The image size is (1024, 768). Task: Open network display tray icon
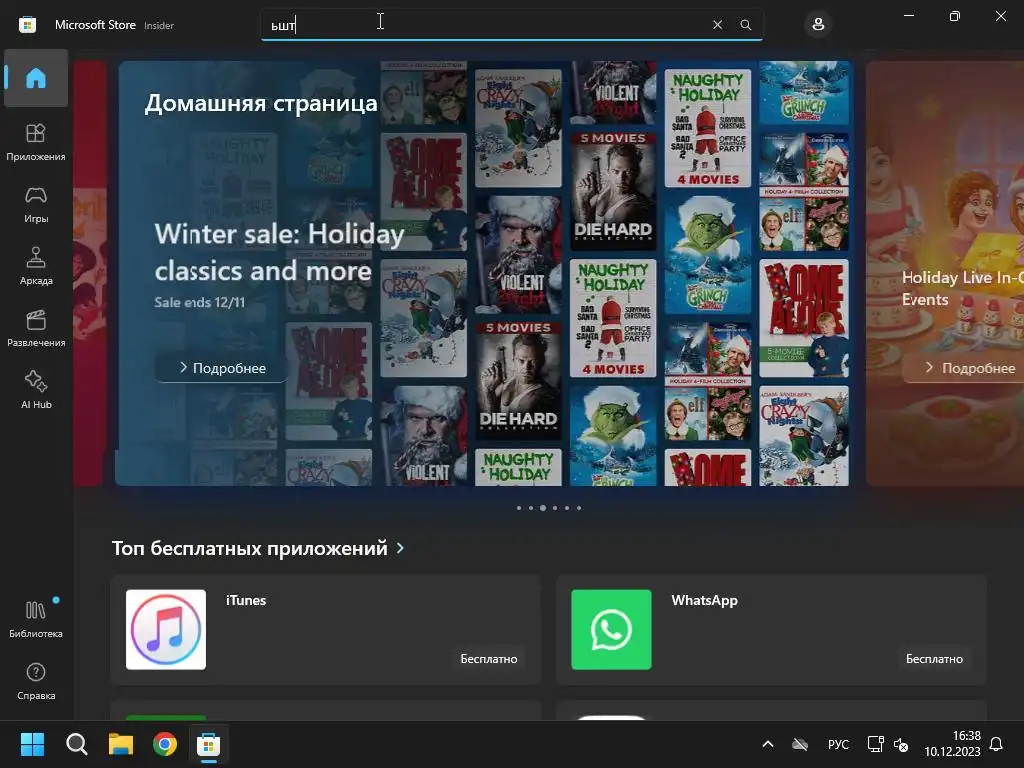pyautogui.click(x=875, y=744)
